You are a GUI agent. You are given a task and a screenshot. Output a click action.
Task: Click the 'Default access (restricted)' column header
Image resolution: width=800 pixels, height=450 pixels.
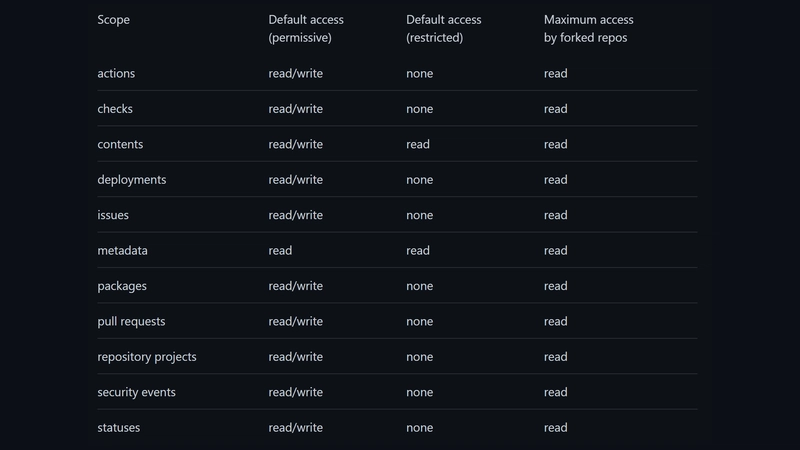(443, 29)
